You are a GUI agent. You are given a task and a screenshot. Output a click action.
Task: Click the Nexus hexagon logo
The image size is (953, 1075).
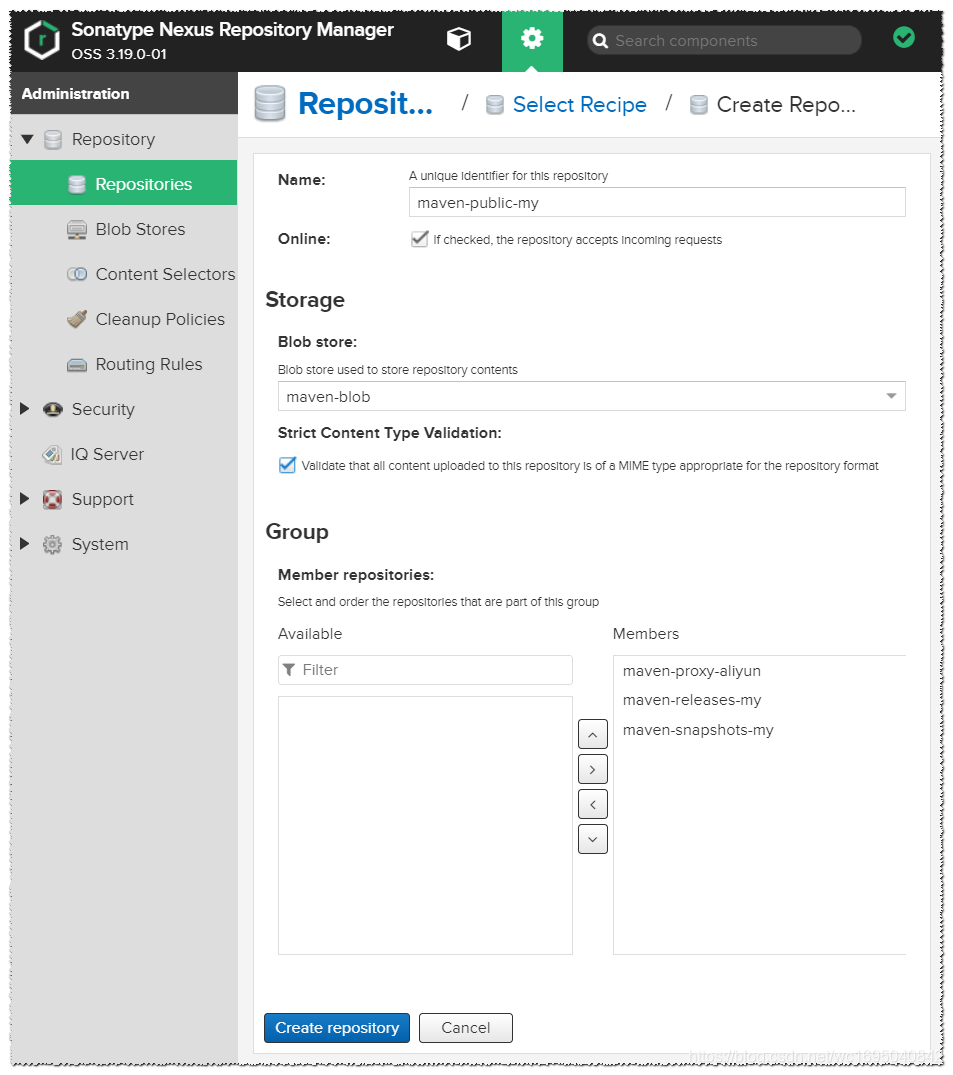pos(42,40)
